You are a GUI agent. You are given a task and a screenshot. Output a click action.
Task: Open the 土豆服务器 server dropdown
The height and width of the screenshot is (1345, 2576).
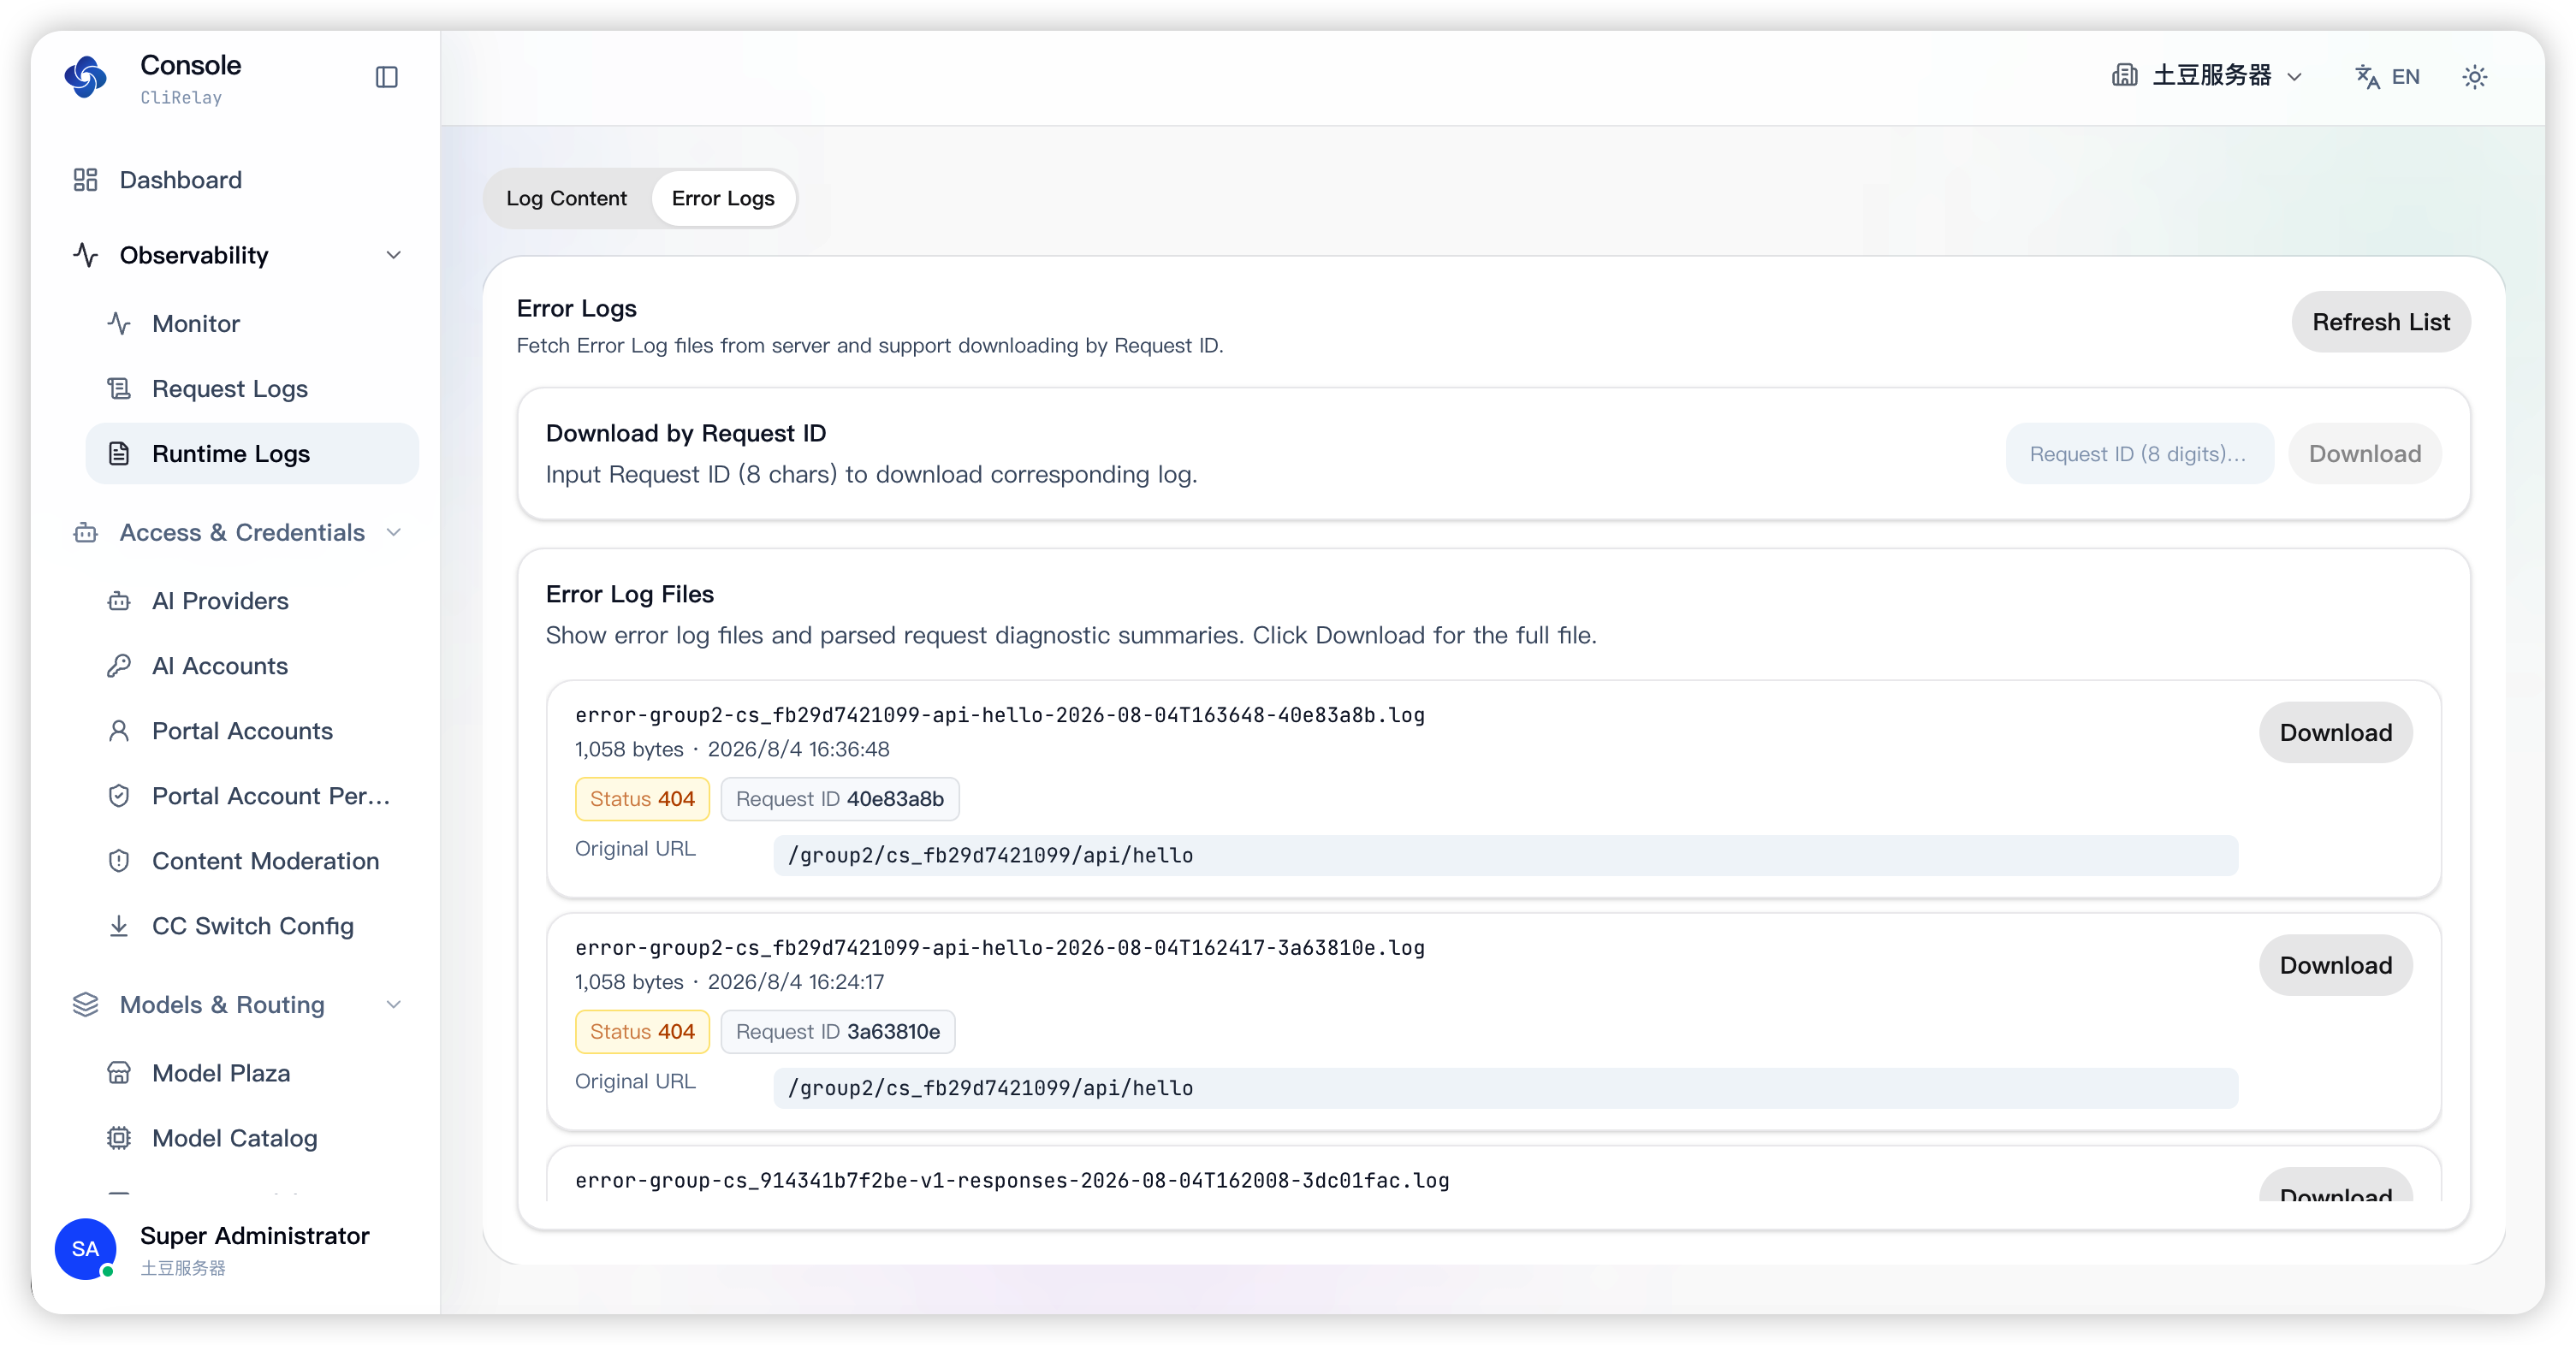(2207, 76)
